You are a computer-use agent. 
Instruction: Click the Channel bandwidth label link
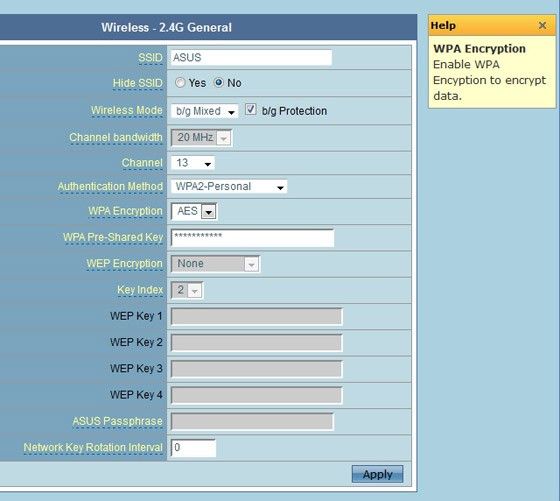116,137
